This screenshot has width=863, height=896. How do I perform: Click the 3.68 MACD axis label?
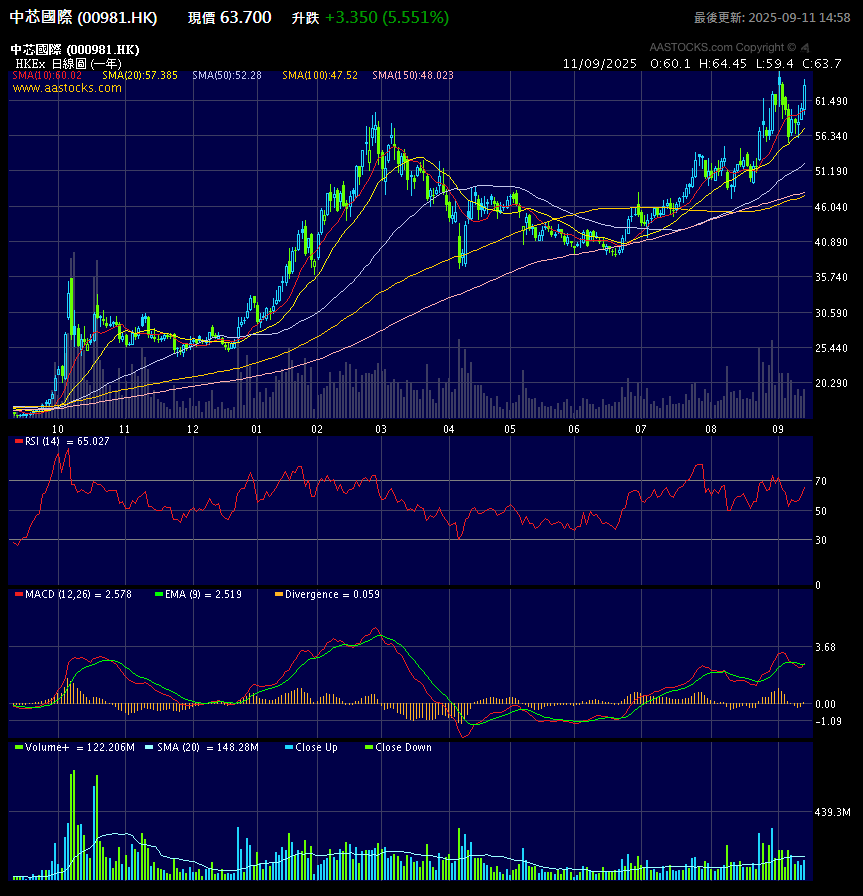pyautogui.click(x=825, y=647)
